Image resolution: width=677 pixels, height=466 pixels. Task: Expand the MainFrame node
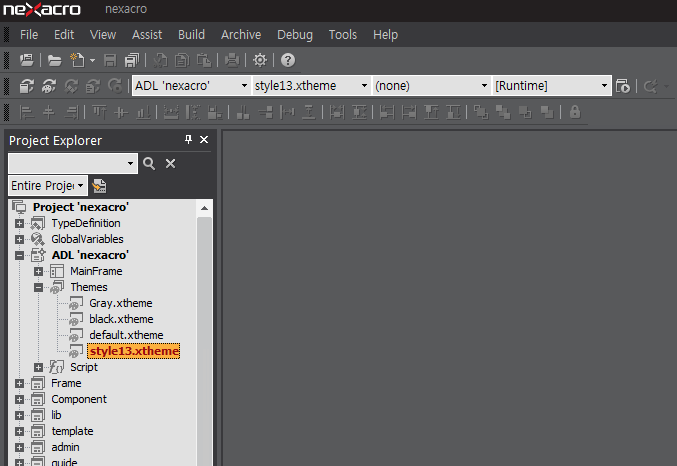(38, 271)
